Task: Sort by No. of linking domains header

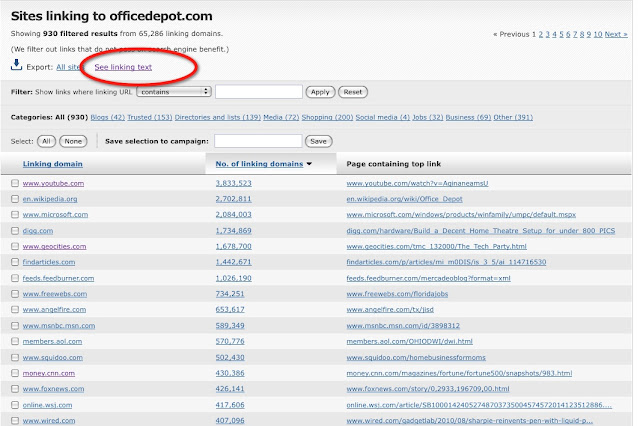Action: click(259, 164)
